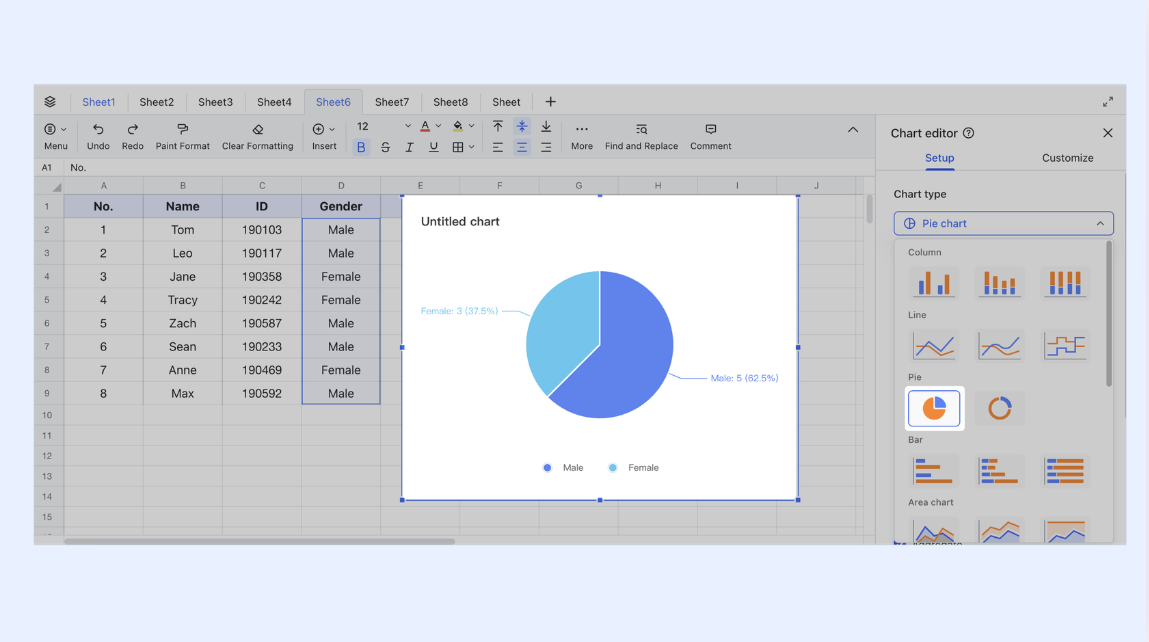This screenshot has width=1149, height=642.
Task: Choose the step line chart type
Action: click(1065, 346)
